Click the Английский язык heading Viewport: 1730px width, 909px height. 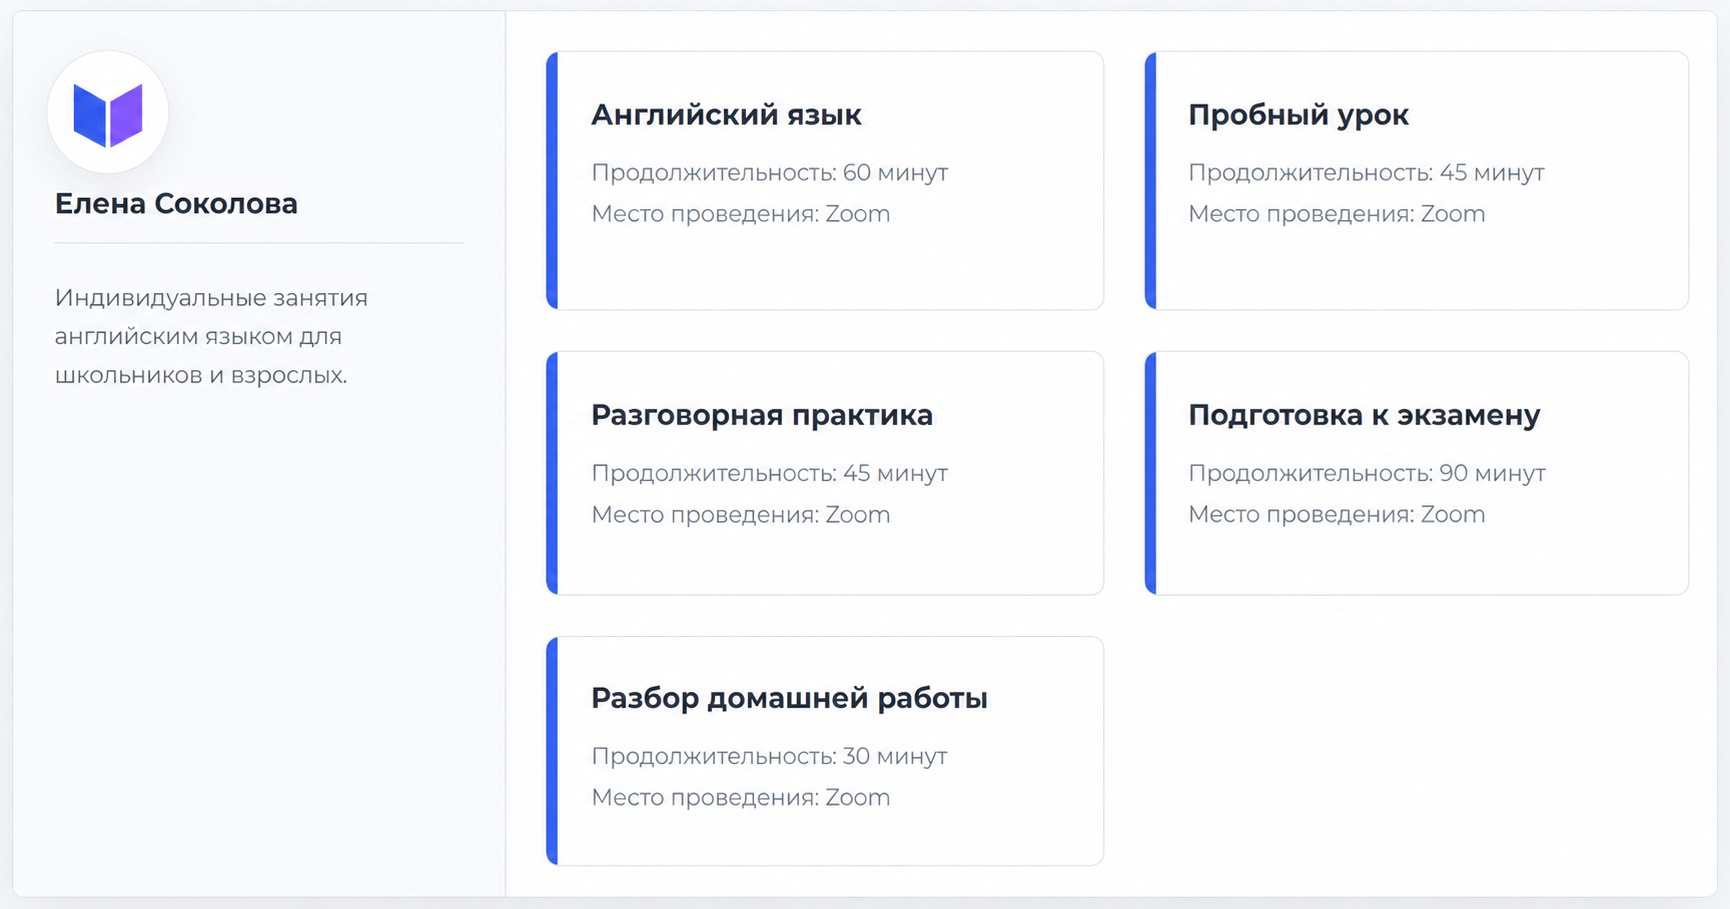(726, 115)
